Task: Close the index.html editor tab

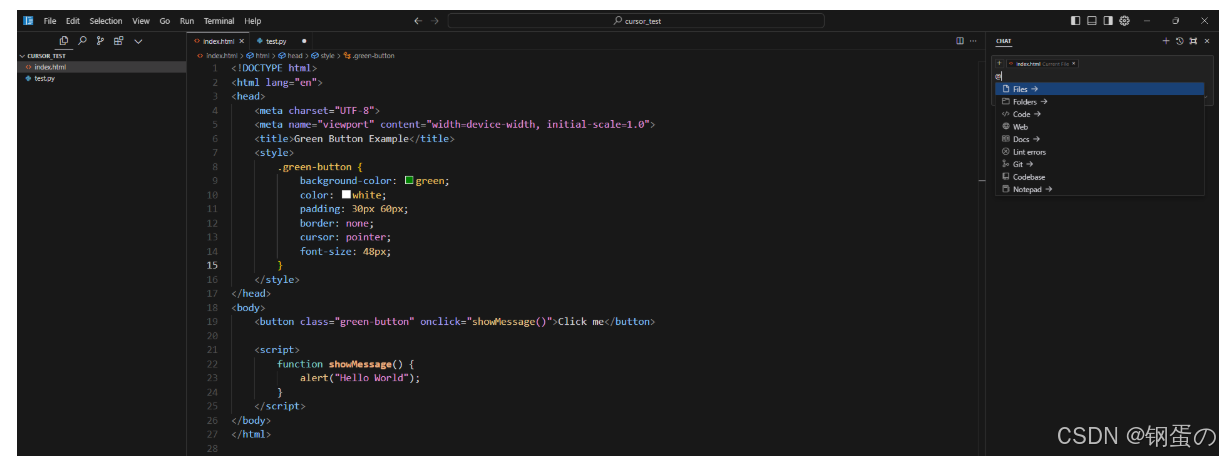Action: point(241,41)
